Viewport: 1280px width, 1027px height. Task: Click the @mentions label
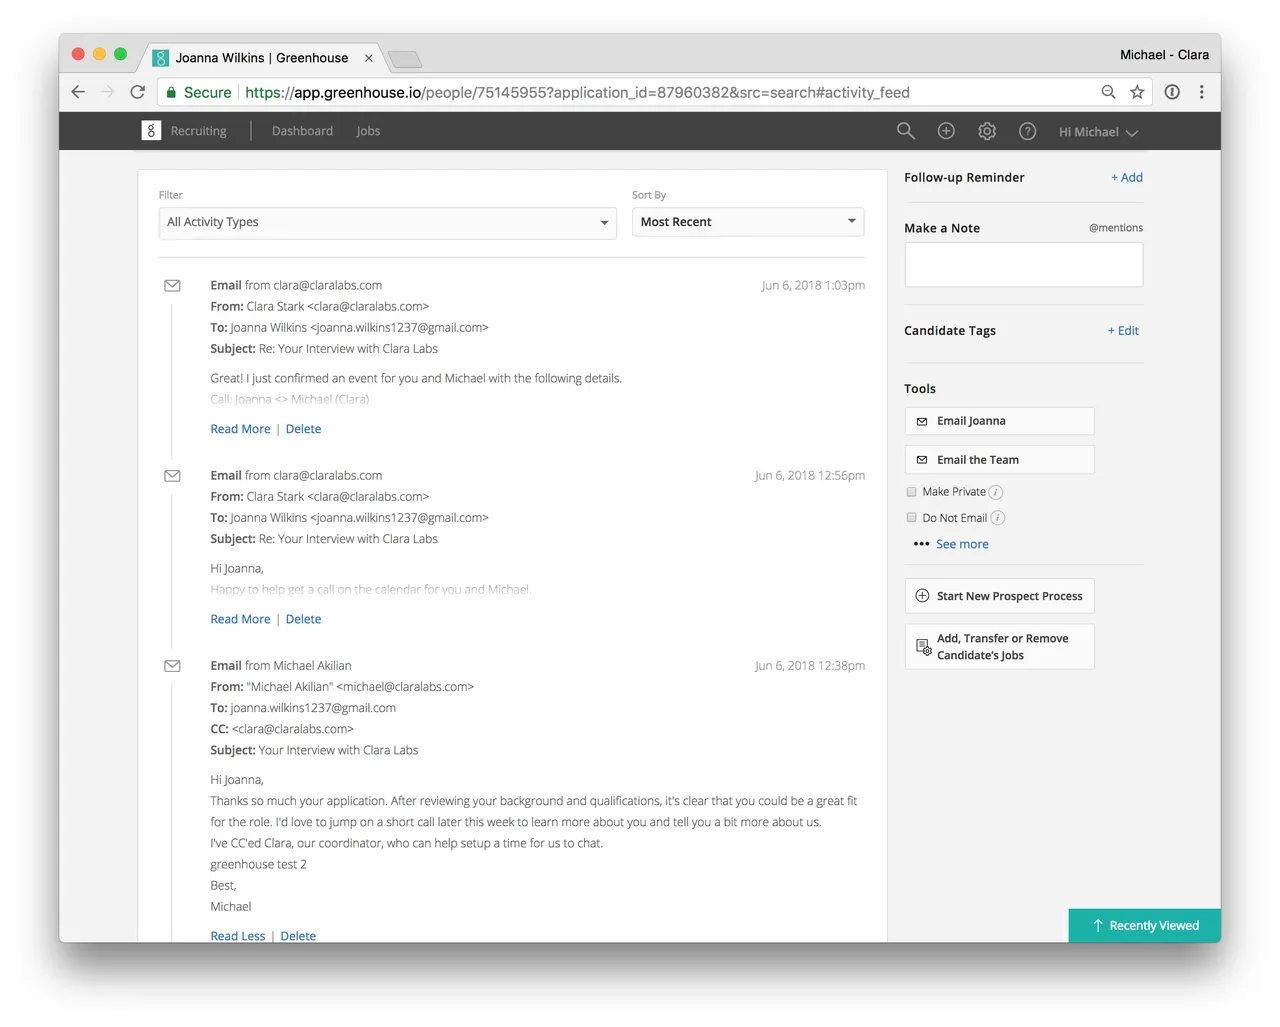click(1116, 228)
